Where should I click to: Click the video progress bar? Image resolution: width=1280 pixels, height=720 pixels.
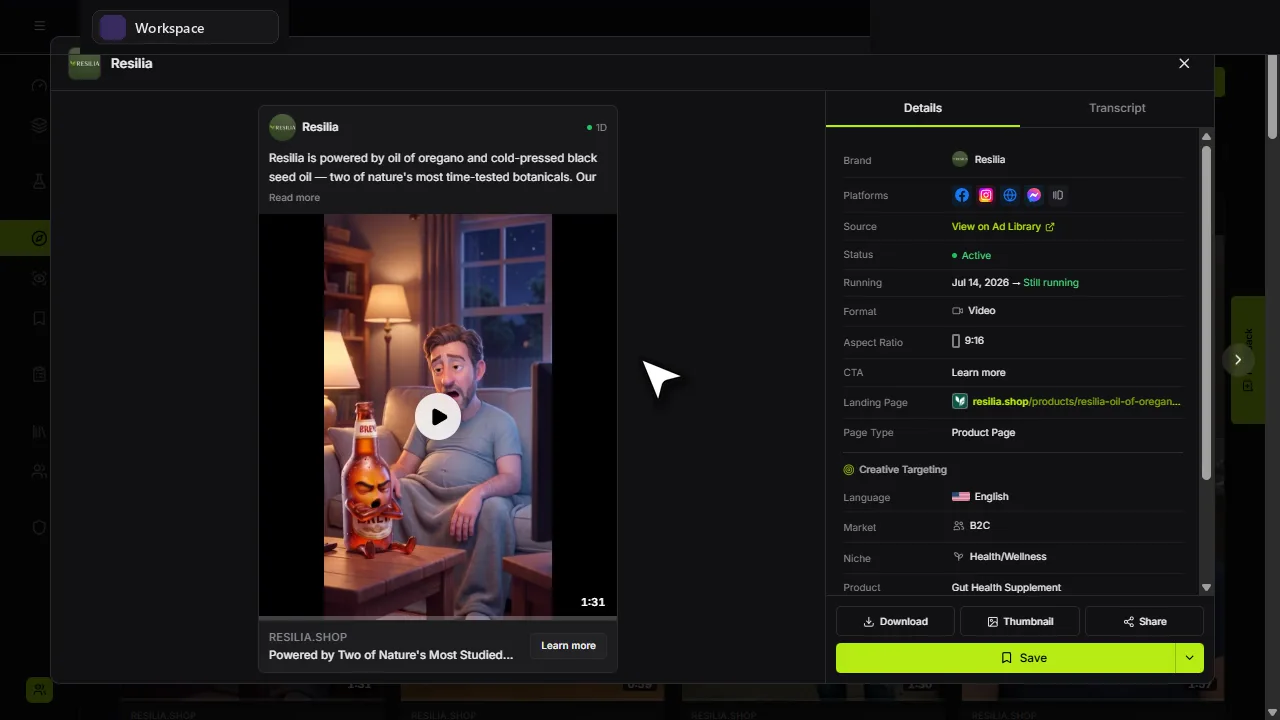click(438, 618)
